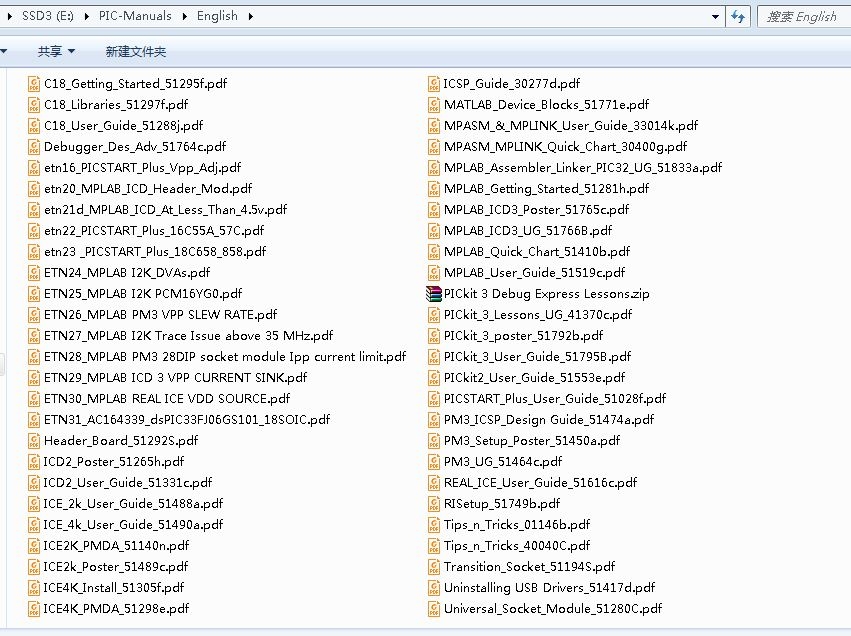Click the icon of ICE4K_PMDA_51298e.pdf
The image size is (851, 636).
pos(34,609)
